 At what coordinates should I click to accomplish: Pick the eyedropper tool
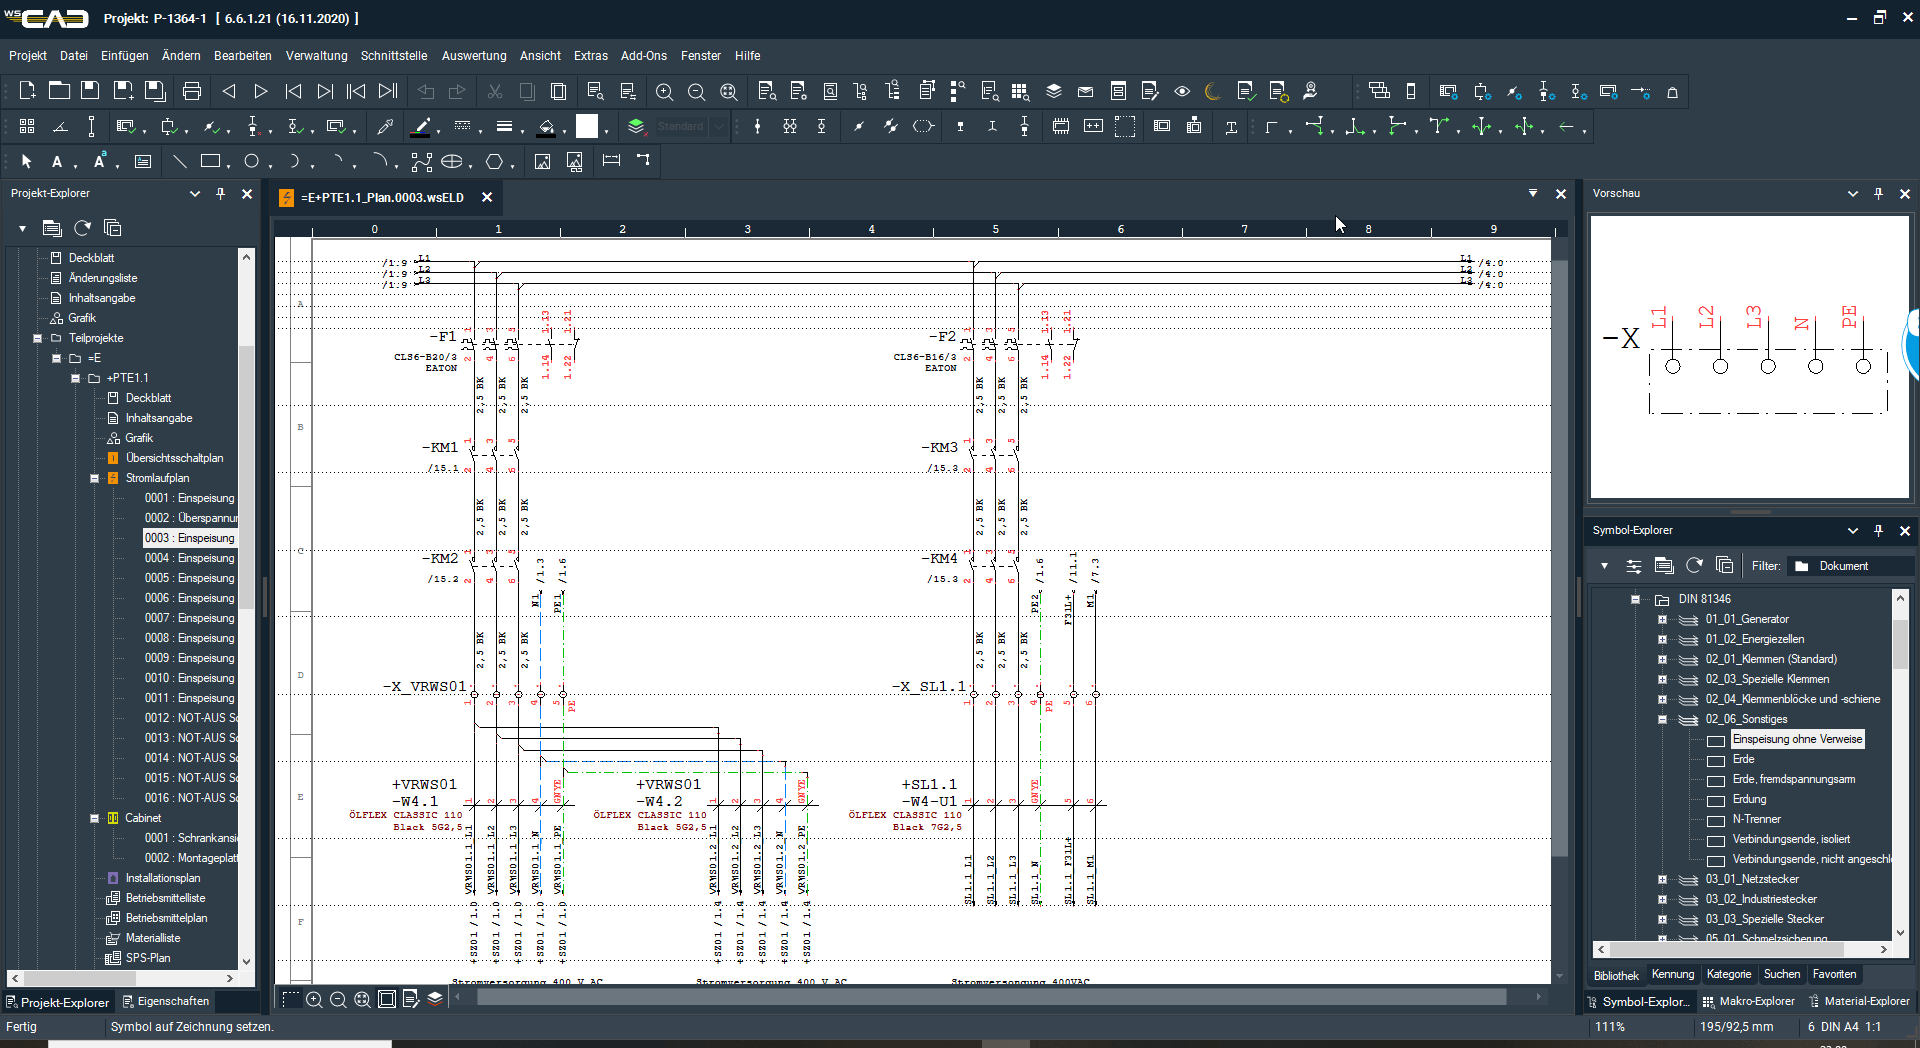point(385,127)
